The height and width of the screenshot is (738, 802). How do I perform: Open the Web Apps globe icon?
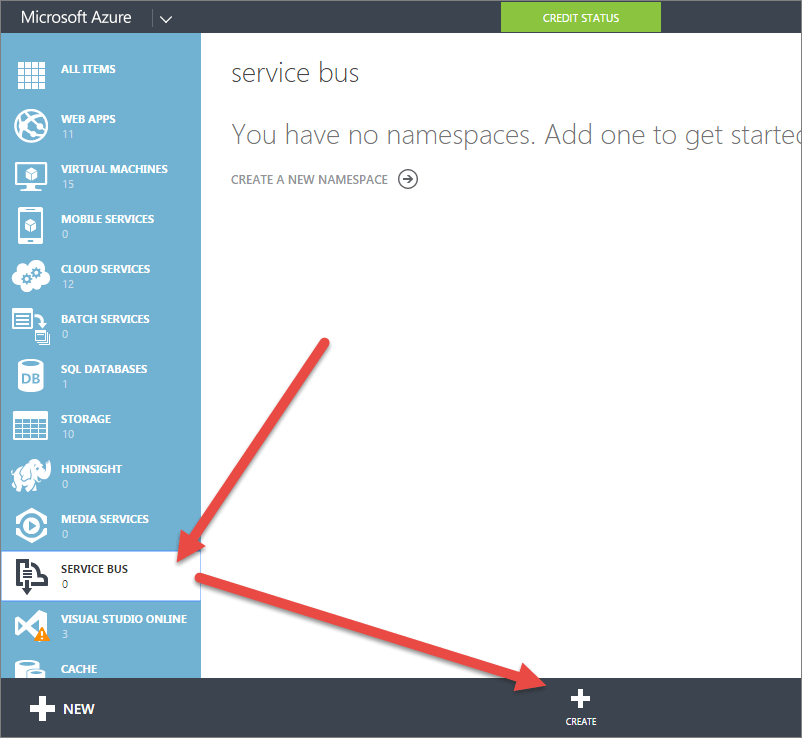(x=31, y=125)
